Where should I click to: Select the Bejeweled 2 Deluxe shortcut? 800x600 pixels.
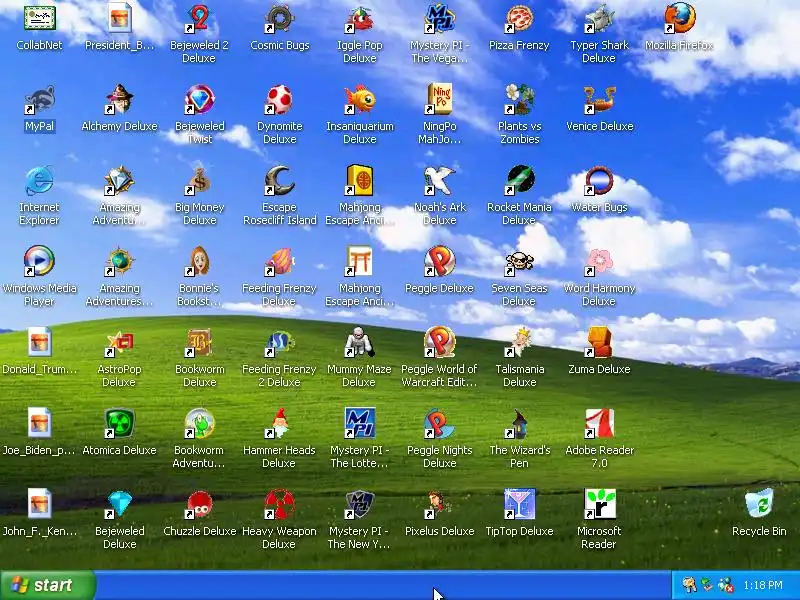(x=199, y=19)
